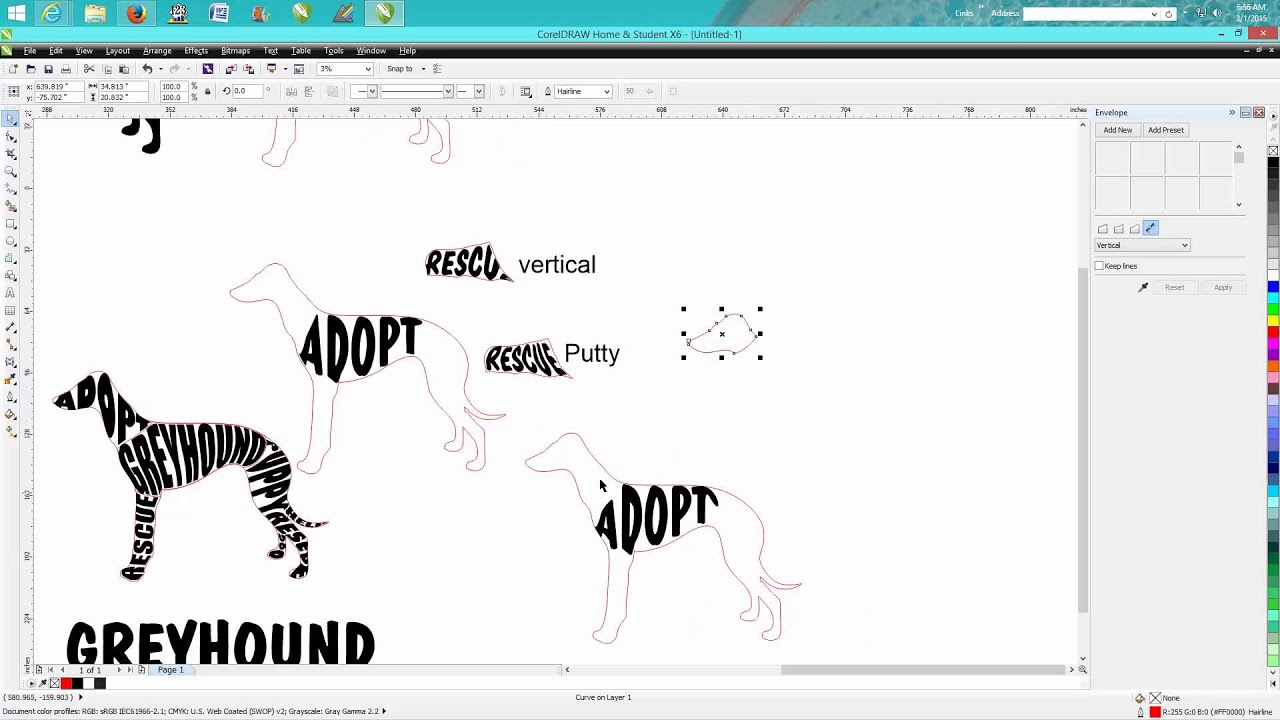Click the Open file icon

pos(30,69)
